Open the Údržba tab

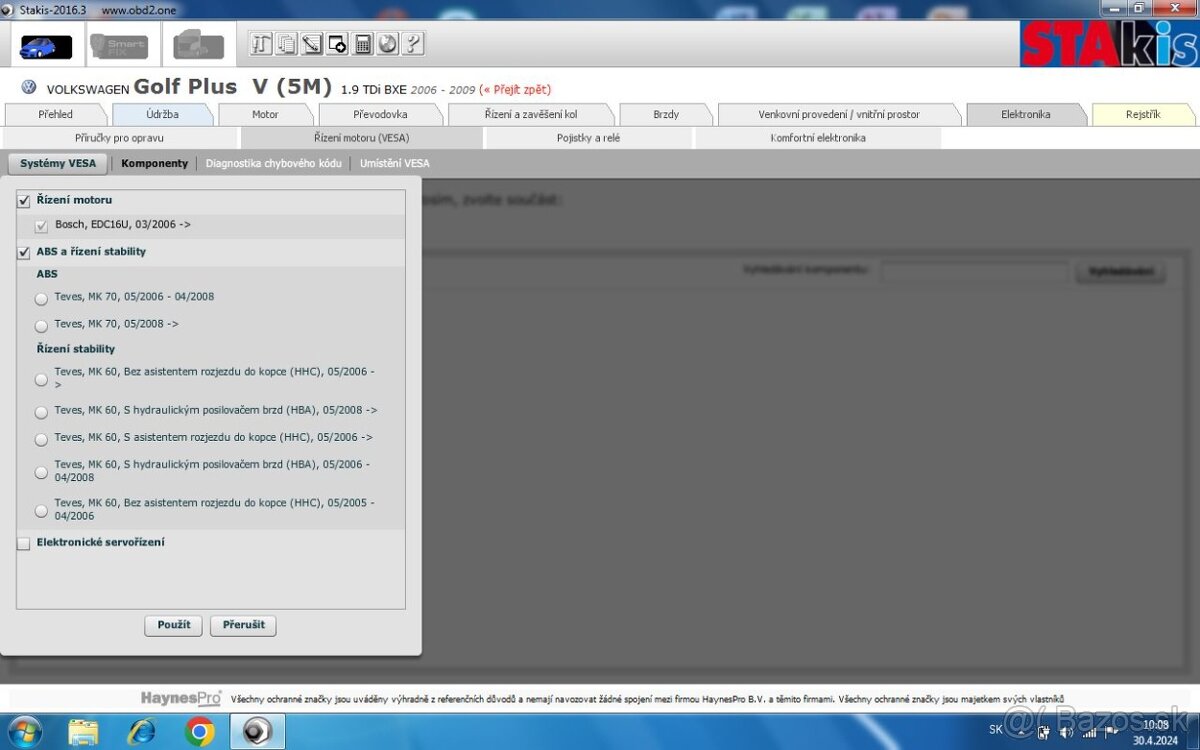click(162, 115)
